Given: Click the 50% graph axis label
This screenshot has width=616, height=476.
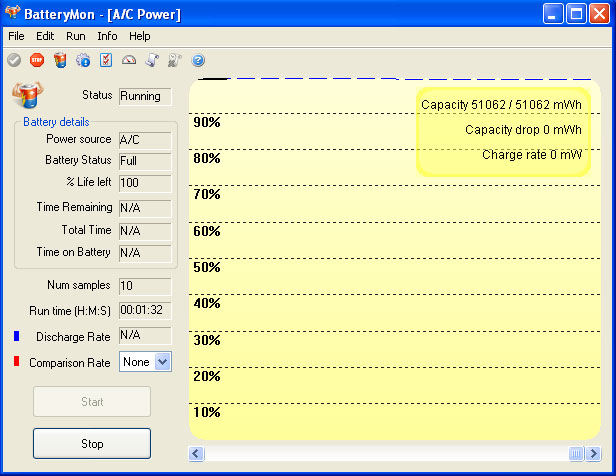Looking at the screenshot, I should tap(207, 267).
